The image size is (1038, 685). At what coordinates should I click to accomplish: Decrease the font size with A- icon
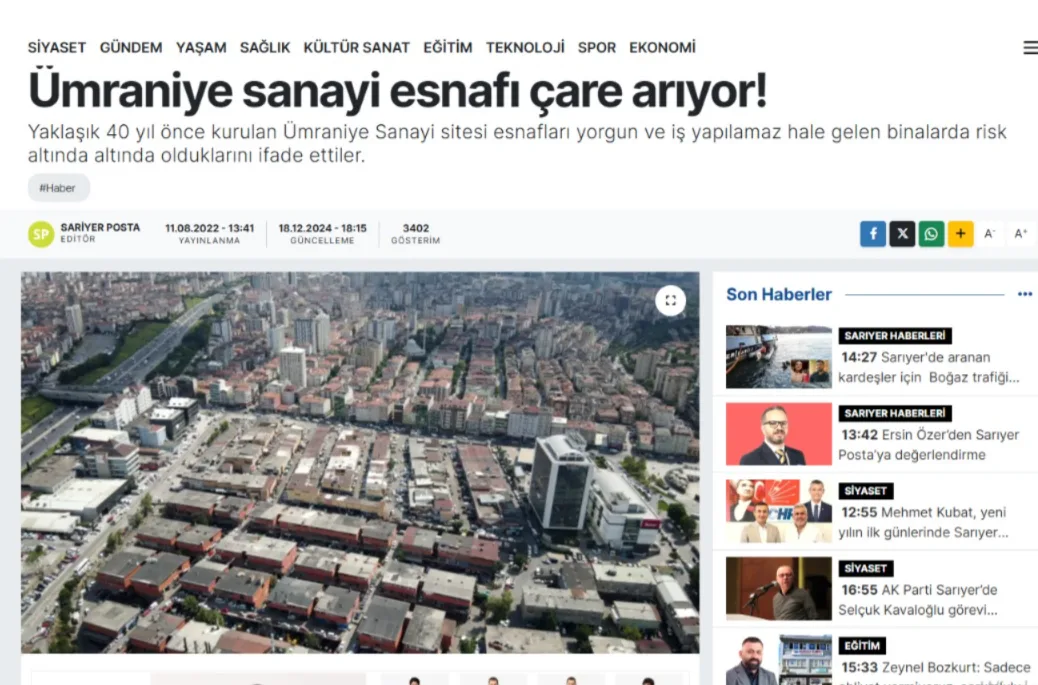pyautogui.click(x=990, y=233)
